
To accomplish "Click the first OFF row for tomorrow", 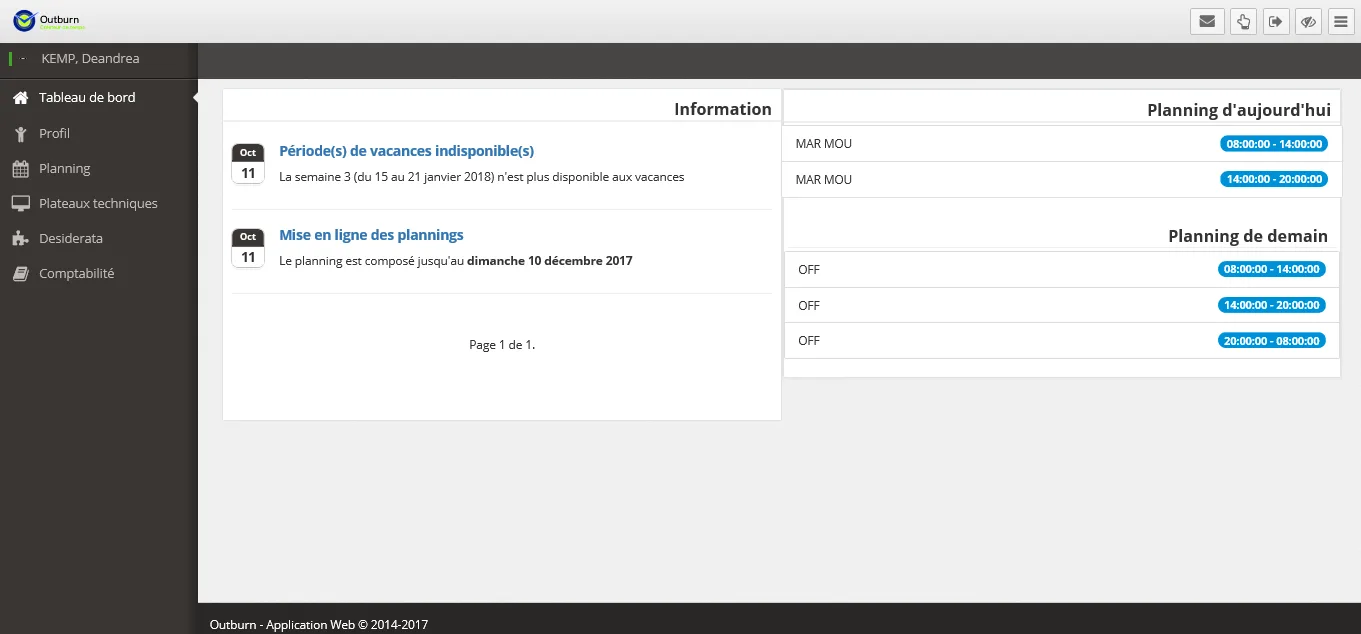I will click(1062, 270).
